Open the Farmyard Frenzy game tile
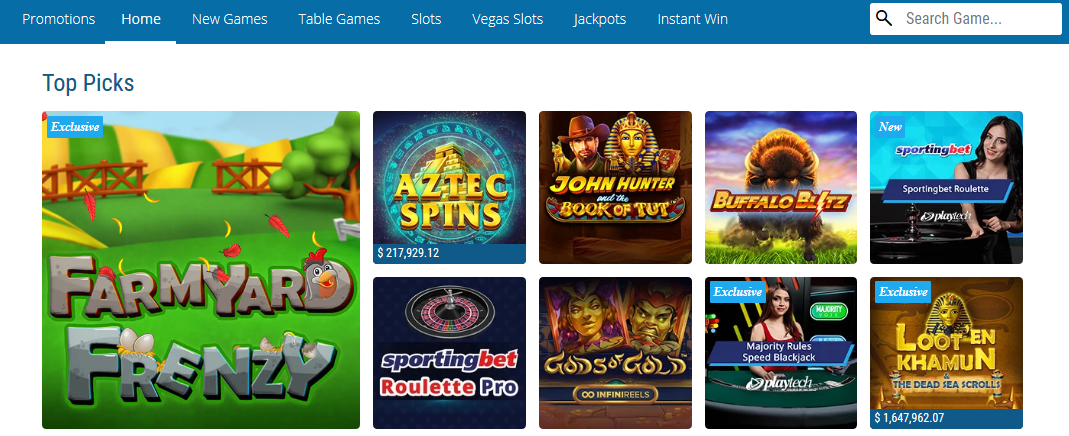Screen dimensions: 1069x436 click(x=201, y=270)
